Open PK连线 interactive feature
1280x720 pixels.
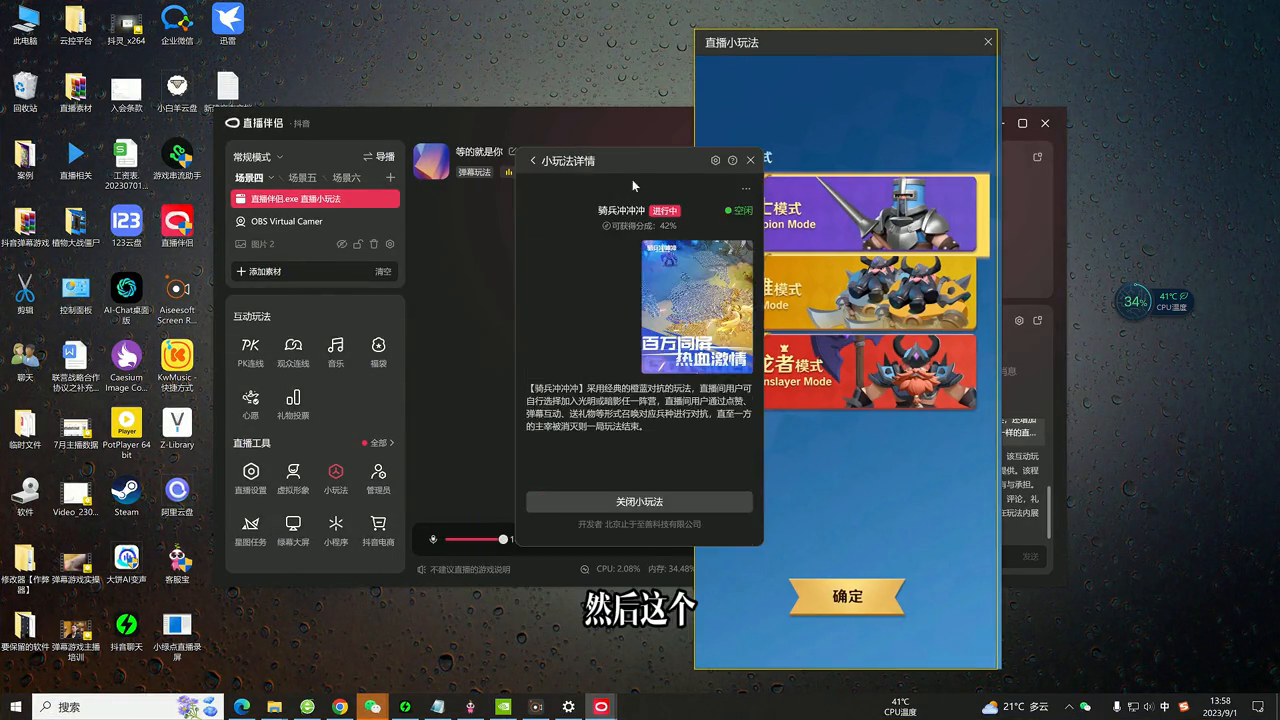[x=251, y=352]
